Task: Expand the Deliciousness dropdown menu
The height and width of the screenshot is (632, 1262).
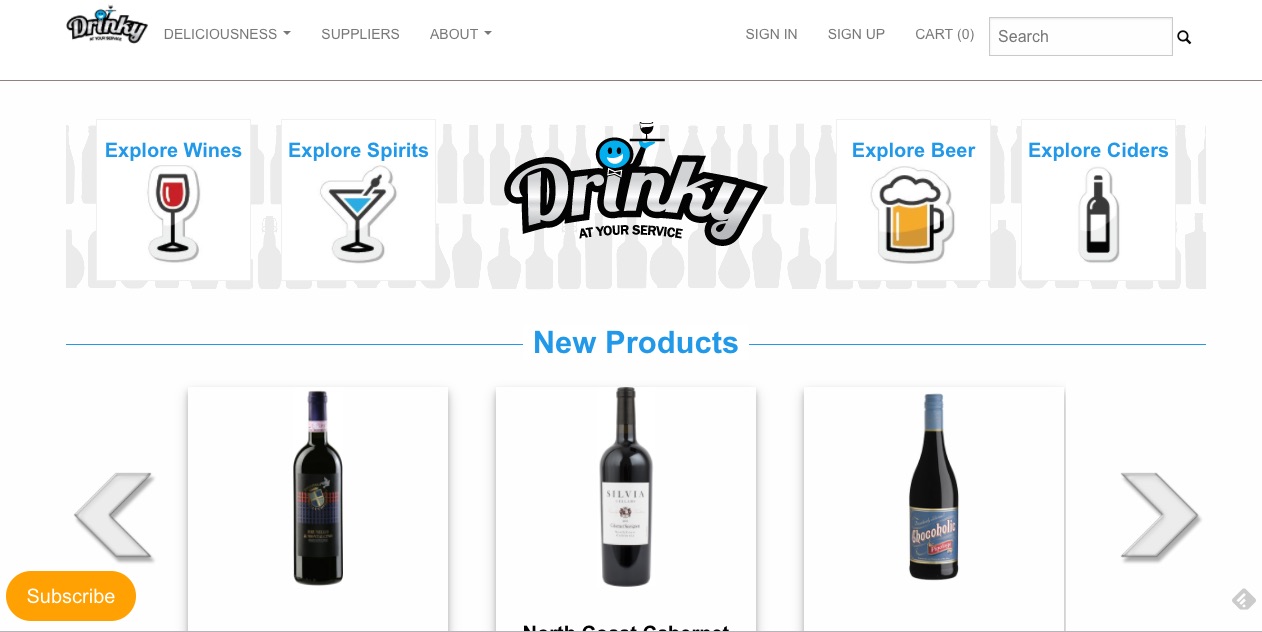Action: (x=227, y=34)
